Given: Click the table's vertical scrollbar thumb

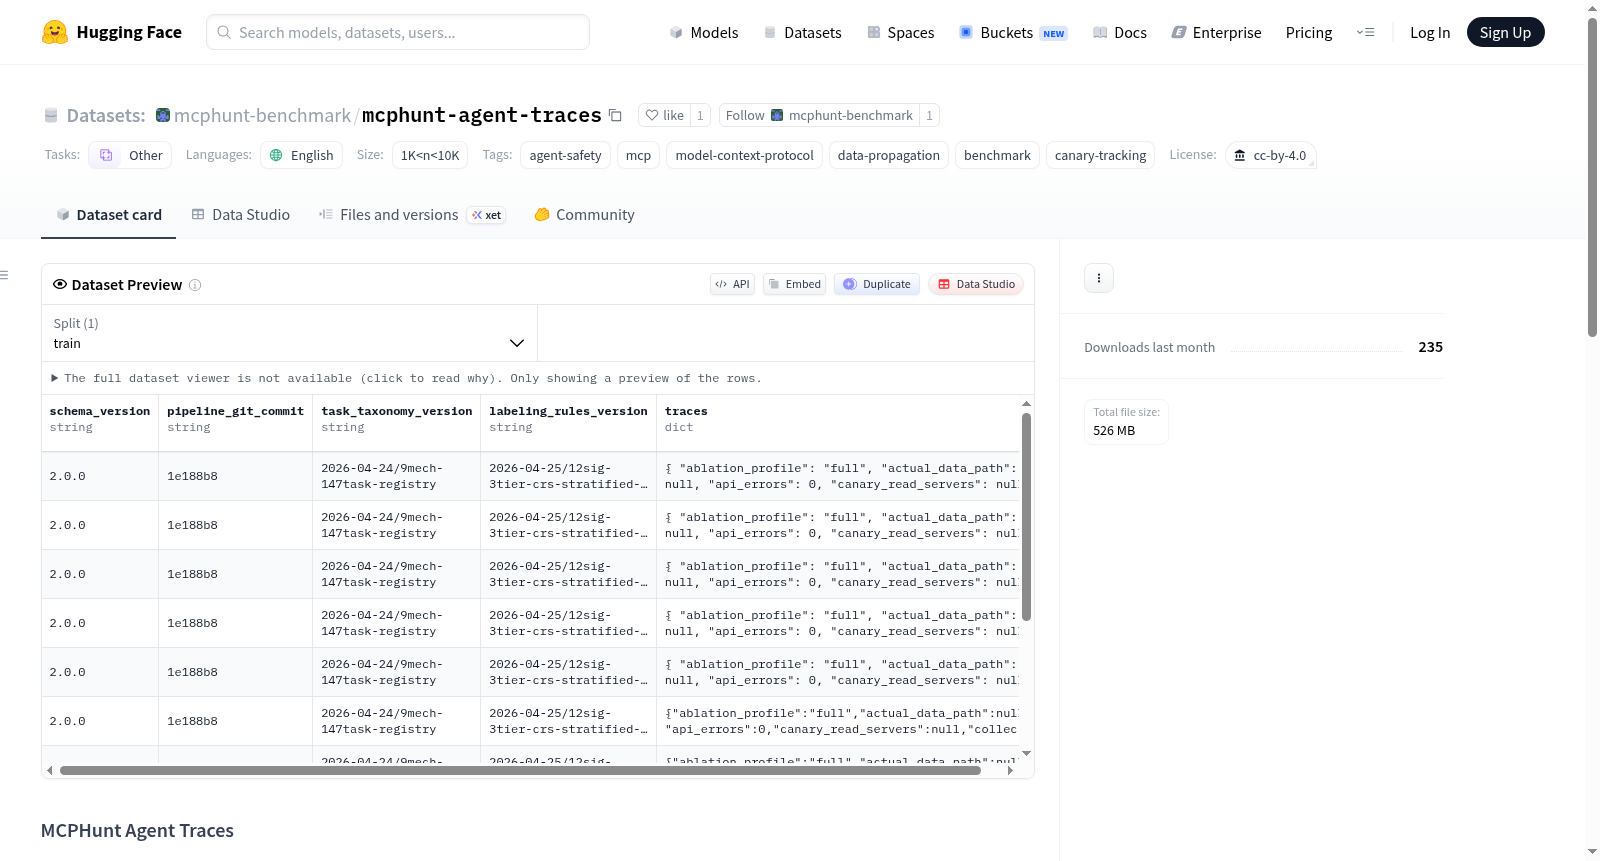Looking at the screenshot, I should 1026,517.
